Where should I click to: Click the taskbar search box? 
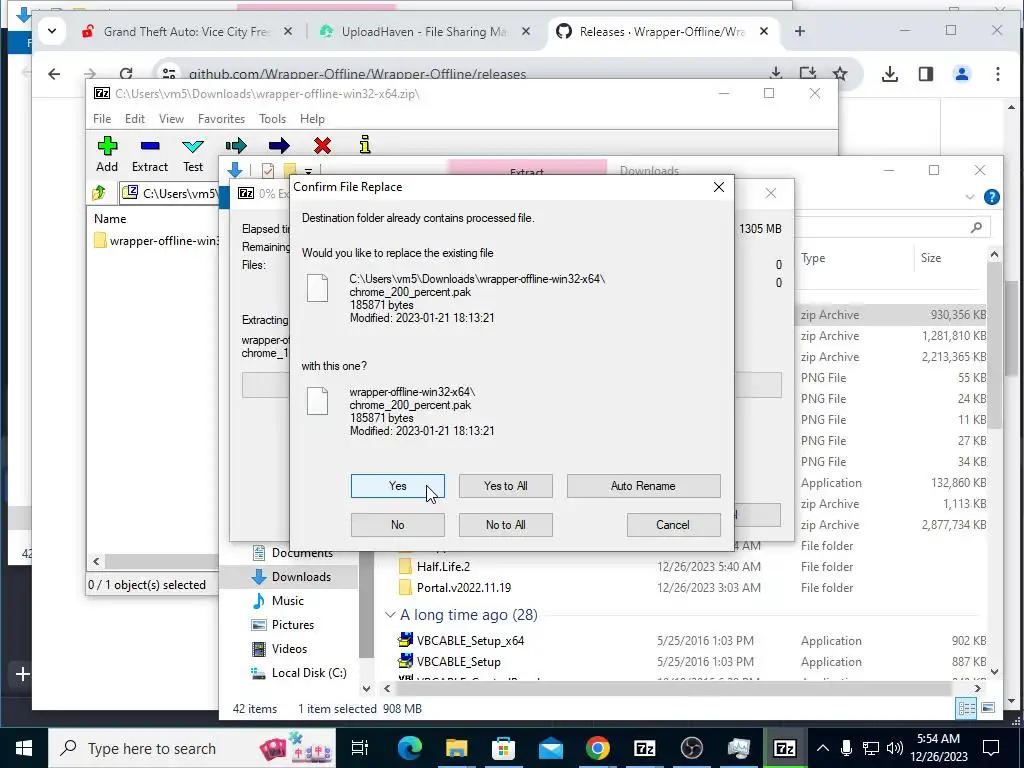point(192,748)
